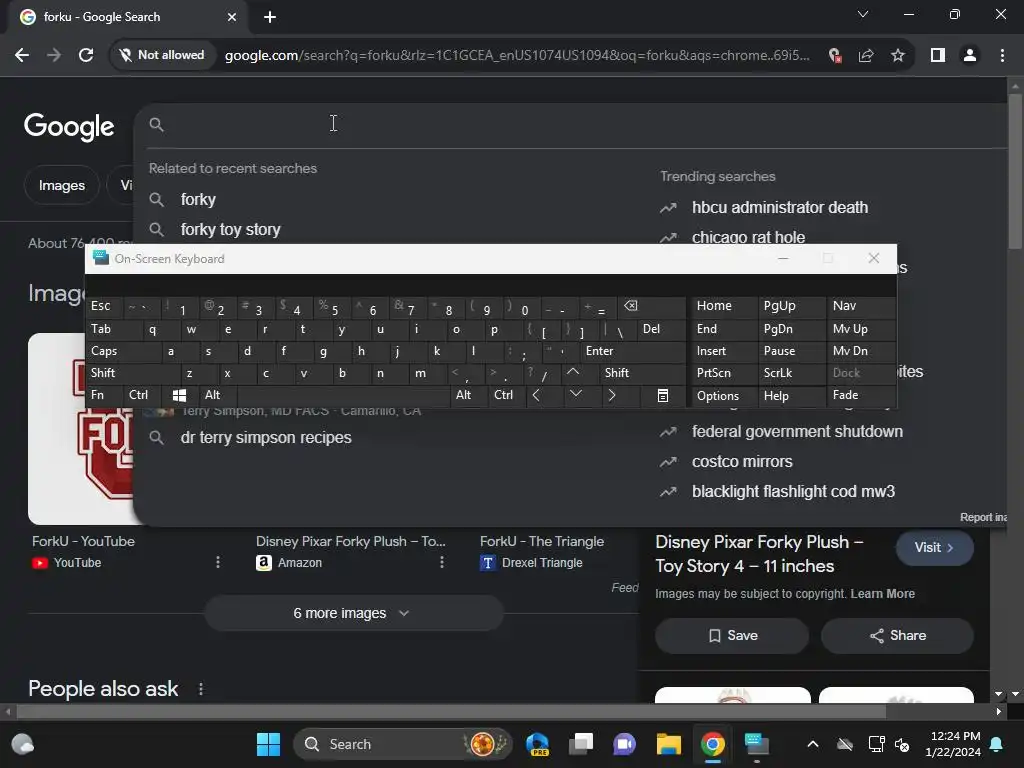Image resolution: width=1024 pixels, height=768 pixels.
Task: Click the Chrome address bar URL
Action: [x=517, y=56]
